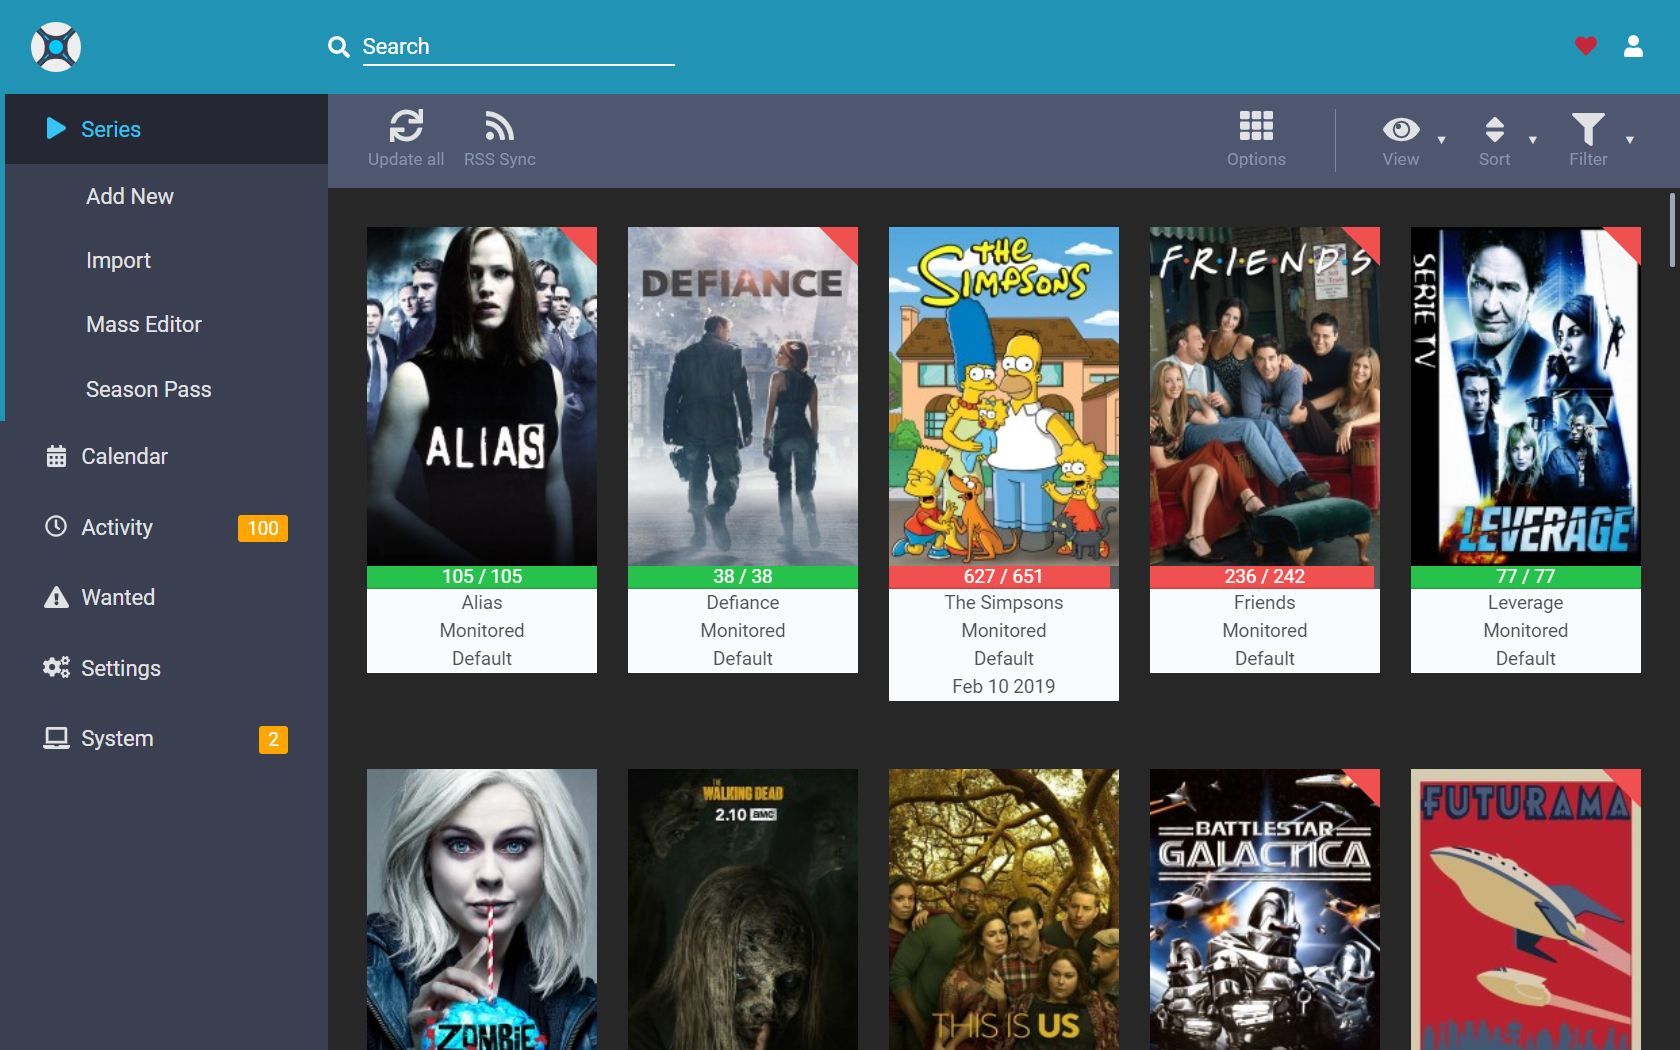Image resolution: width=1680 pixels, height=1050 pixels.
Task: Click the Sonarr logo icon
Action: coord(56,47)
